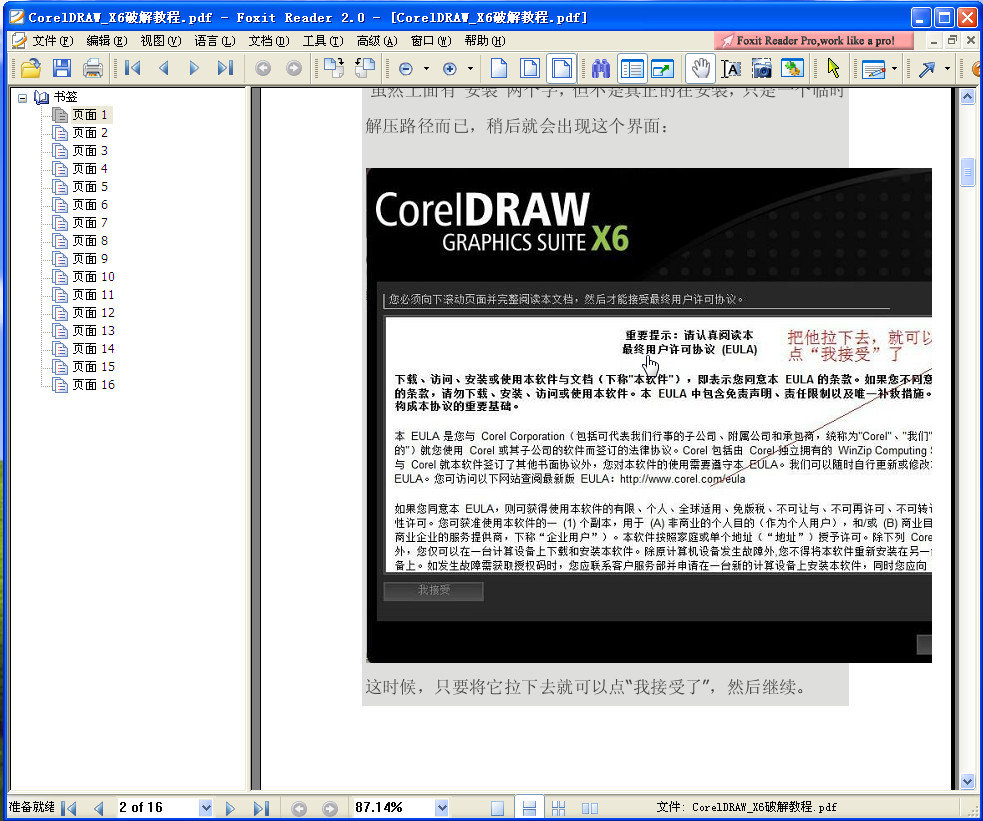
Task: Click the typewriter annotation tool icon
Action: tap(873, 69)
